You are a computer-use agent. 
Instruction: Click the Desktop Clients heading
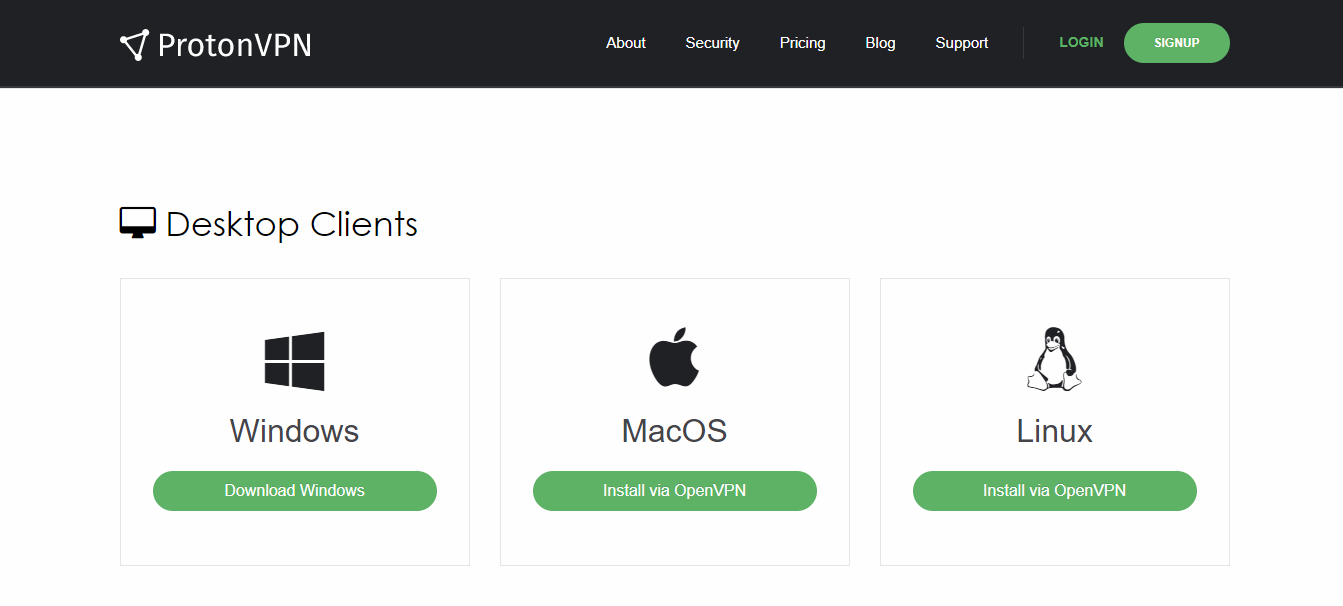pyautogui.click(x=292, y=224)
